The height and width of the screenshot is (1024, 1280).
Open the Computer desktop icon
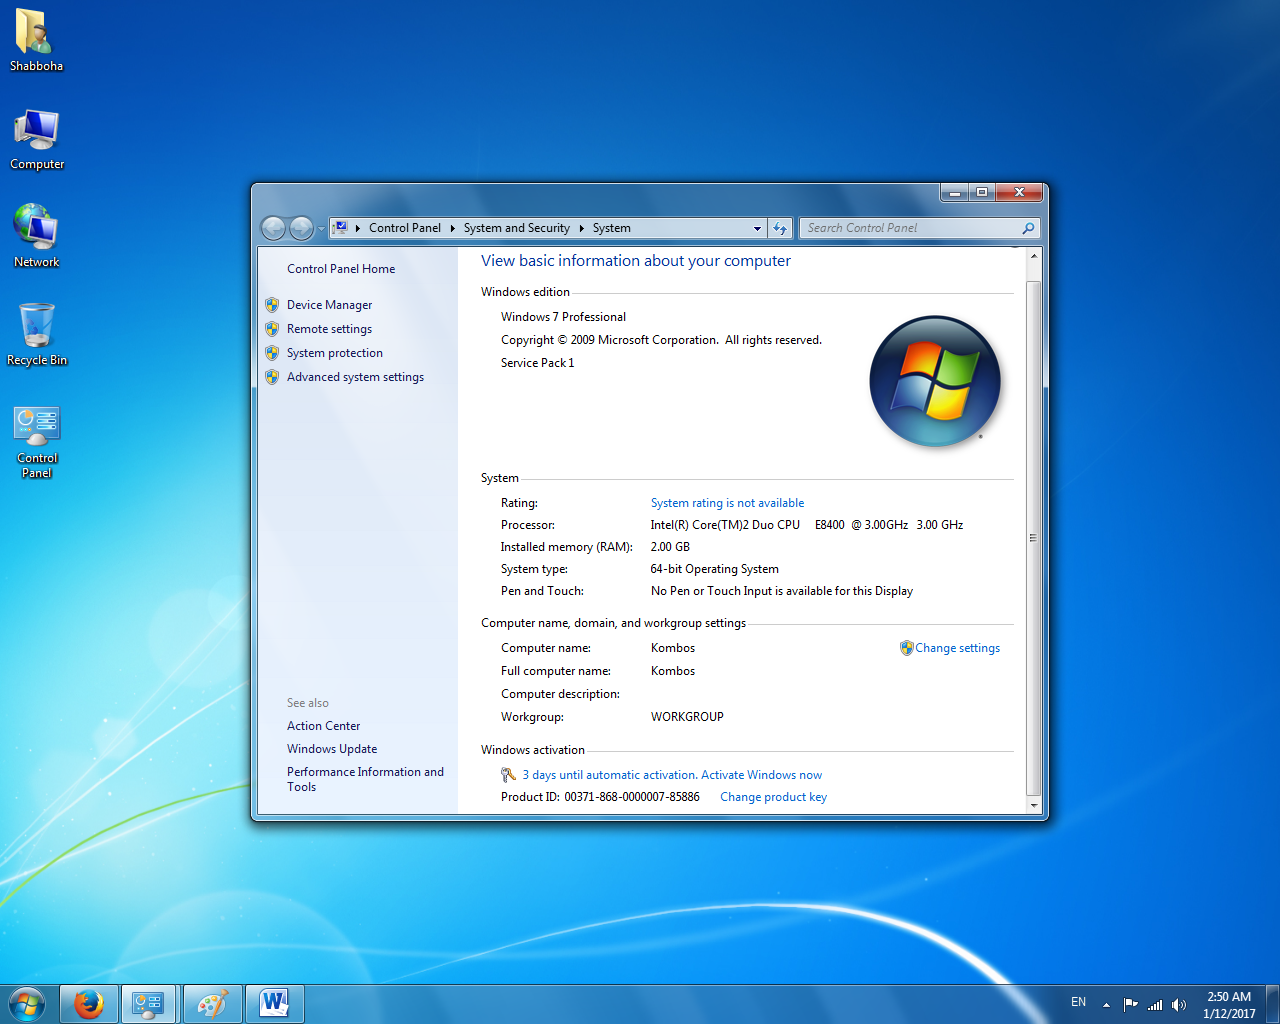(x=37, y=139)
